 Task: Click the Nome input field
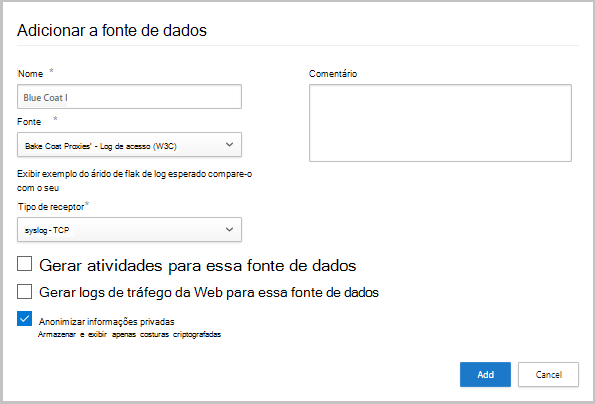129,97
